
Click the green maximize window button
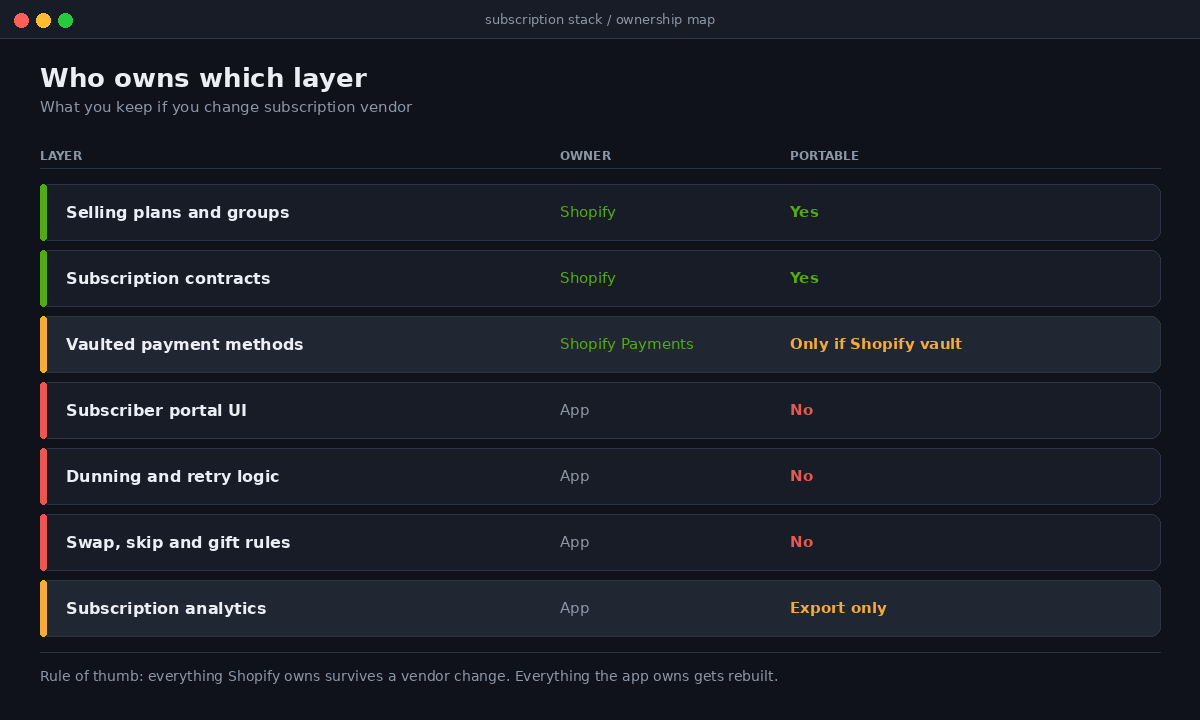65,20
